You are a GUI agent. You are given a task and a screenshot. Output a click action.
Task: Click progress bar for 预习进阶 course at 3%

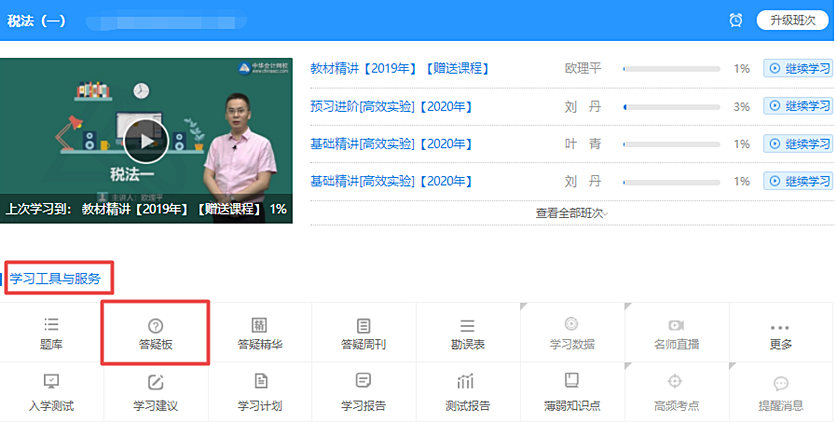671,106
